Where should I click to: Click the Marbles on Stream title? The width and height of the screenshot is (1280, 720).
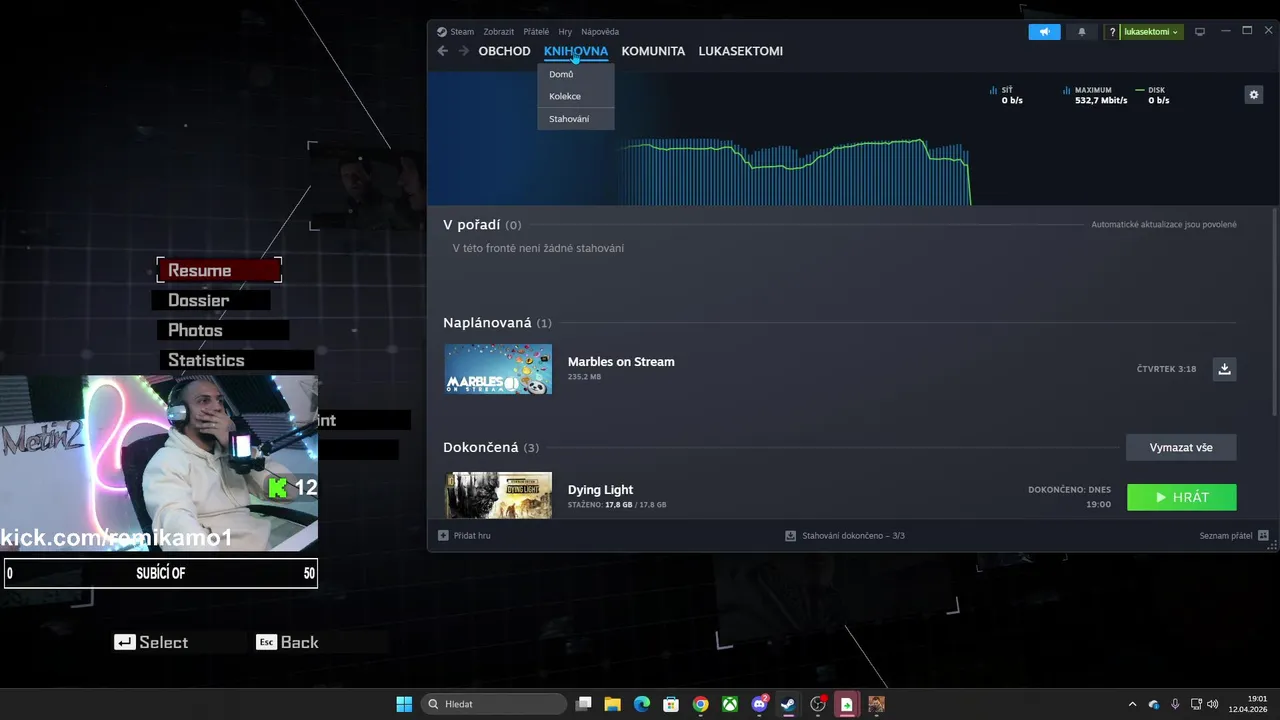(x=621, y=362)
